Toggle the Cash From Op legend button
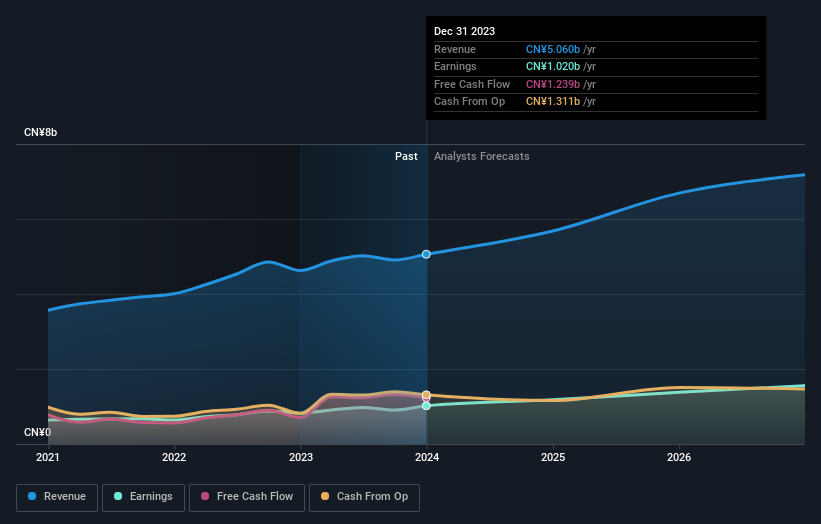The height and width of the screenshot is (524, 821). [364, 497]
